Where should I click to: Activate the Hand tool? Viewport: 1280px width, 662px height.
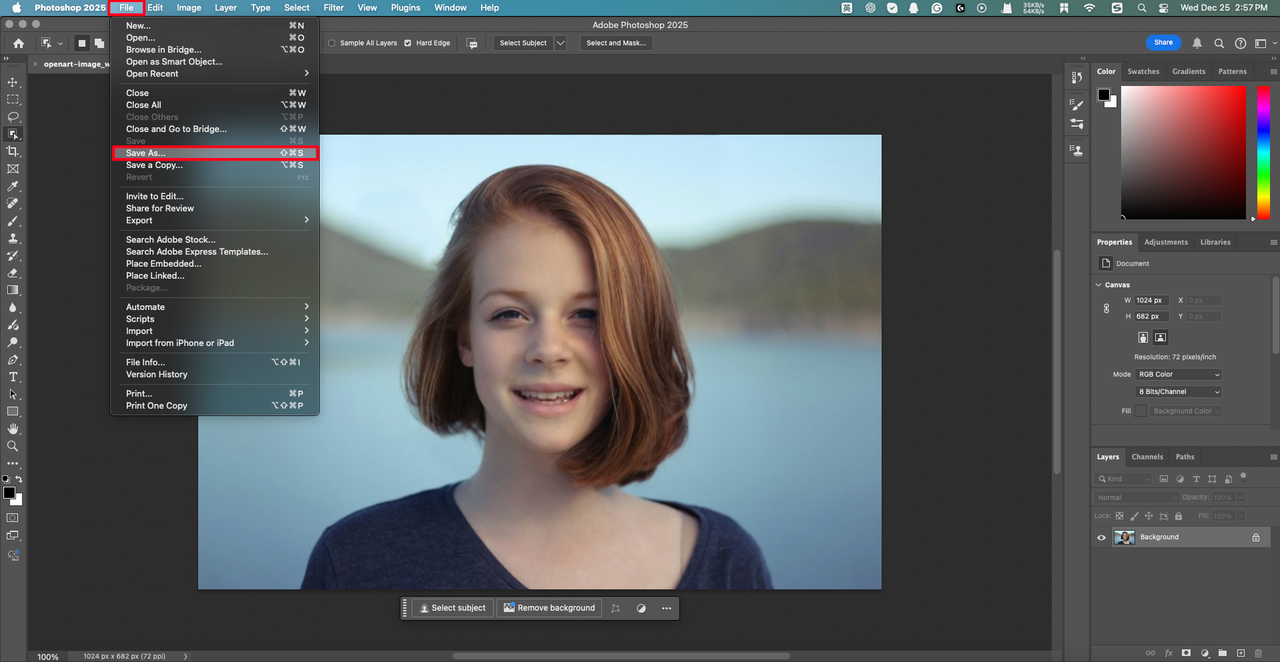(x=13, y=429)
